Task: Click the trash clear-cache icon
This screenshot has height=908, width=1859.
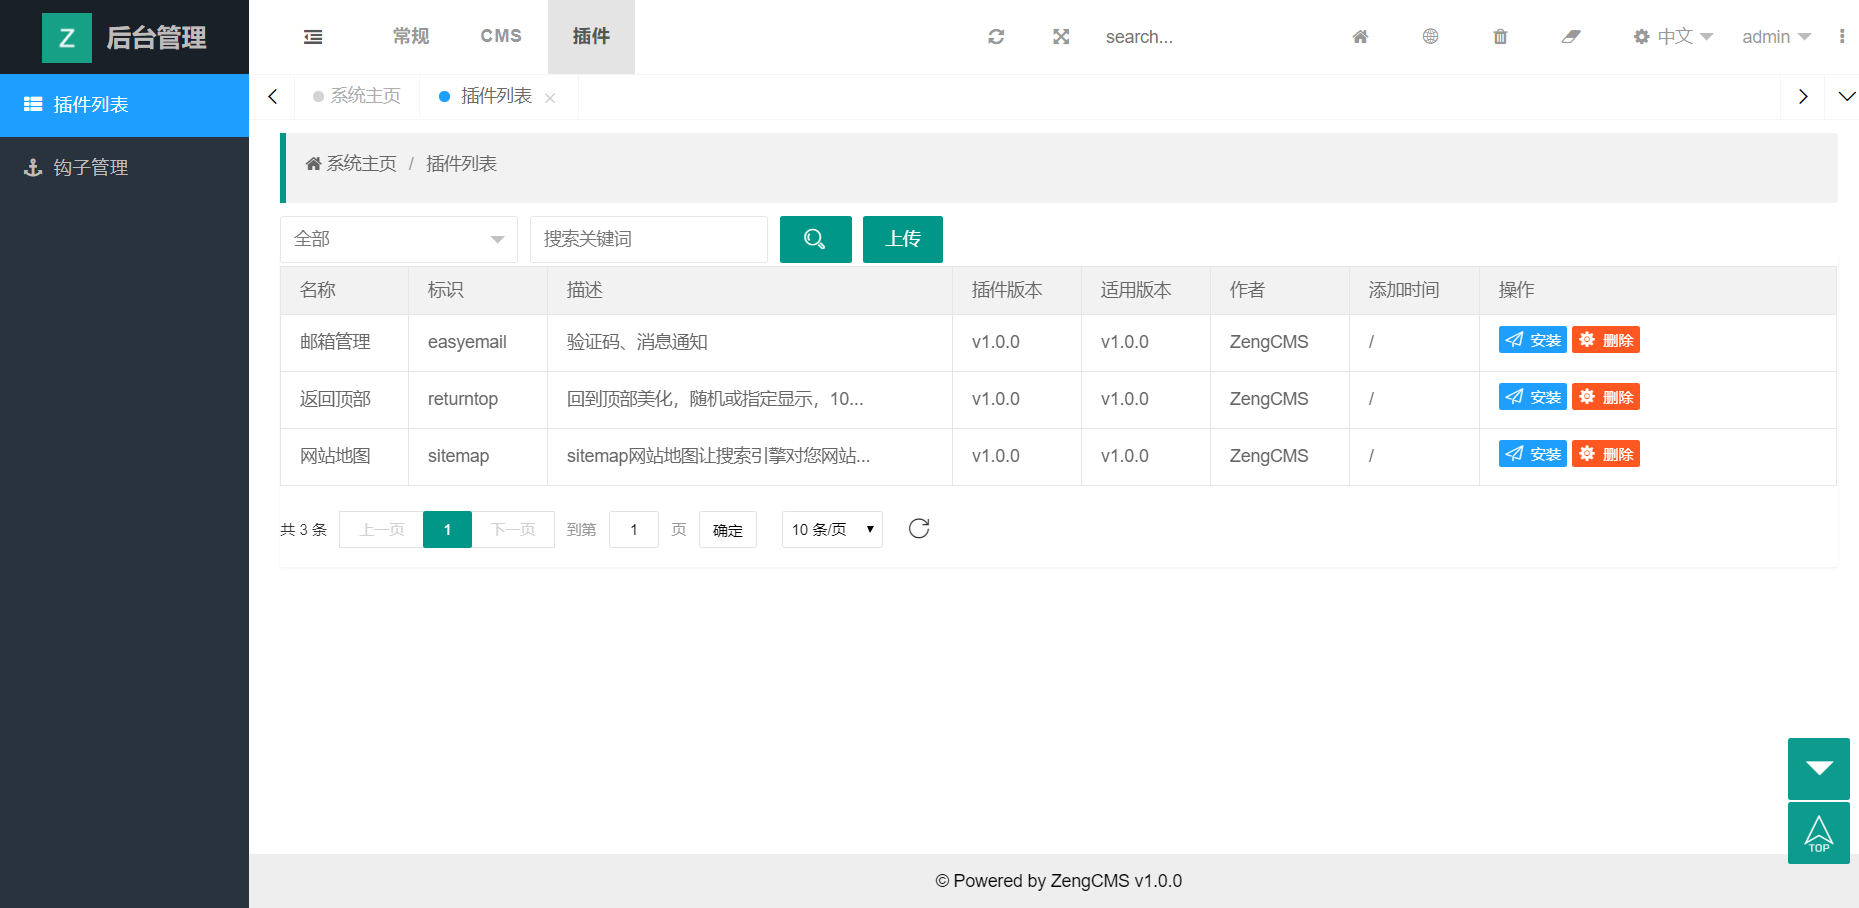Action: pos(1500,37)
